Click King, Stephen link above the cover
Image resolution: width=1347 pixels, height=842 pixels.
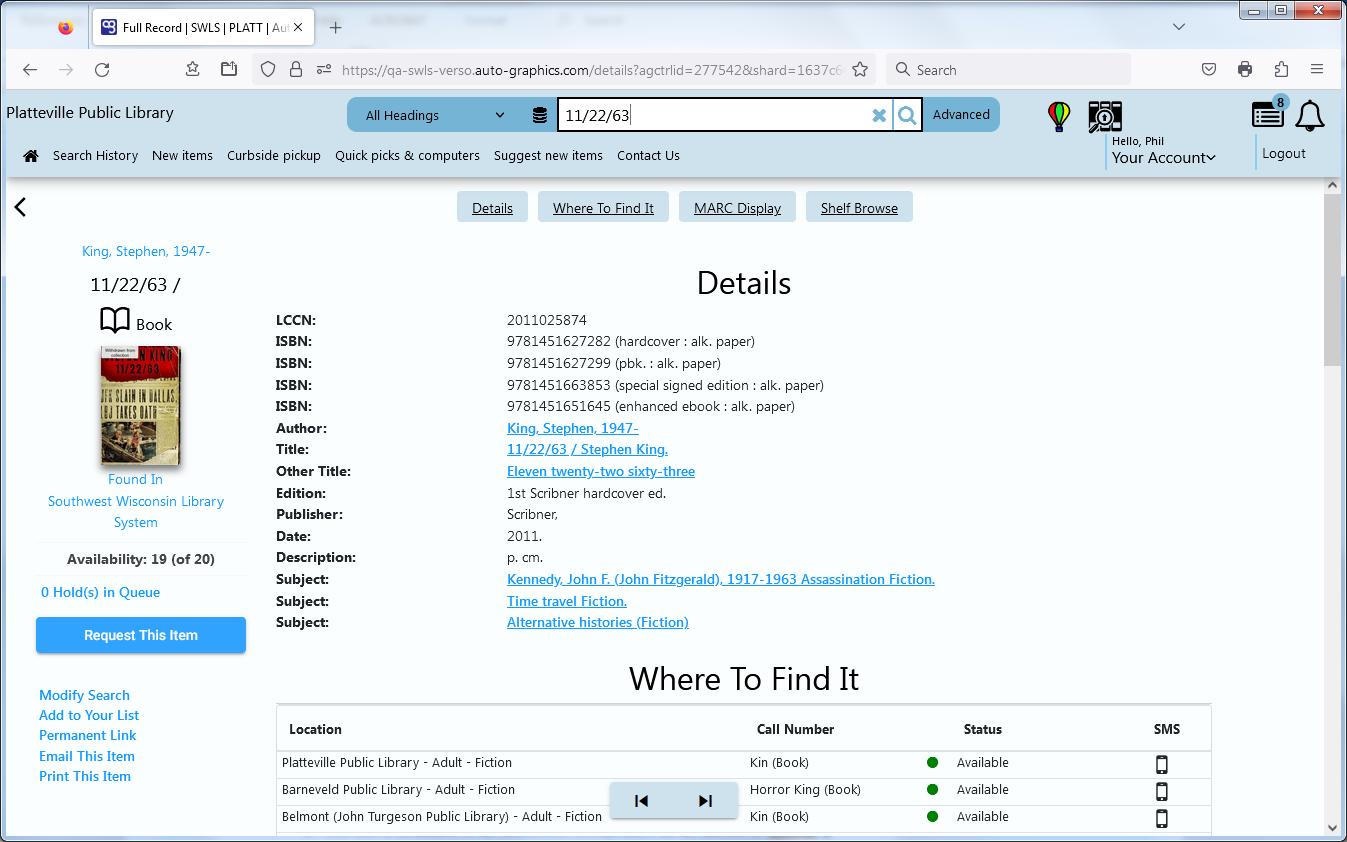146,251
